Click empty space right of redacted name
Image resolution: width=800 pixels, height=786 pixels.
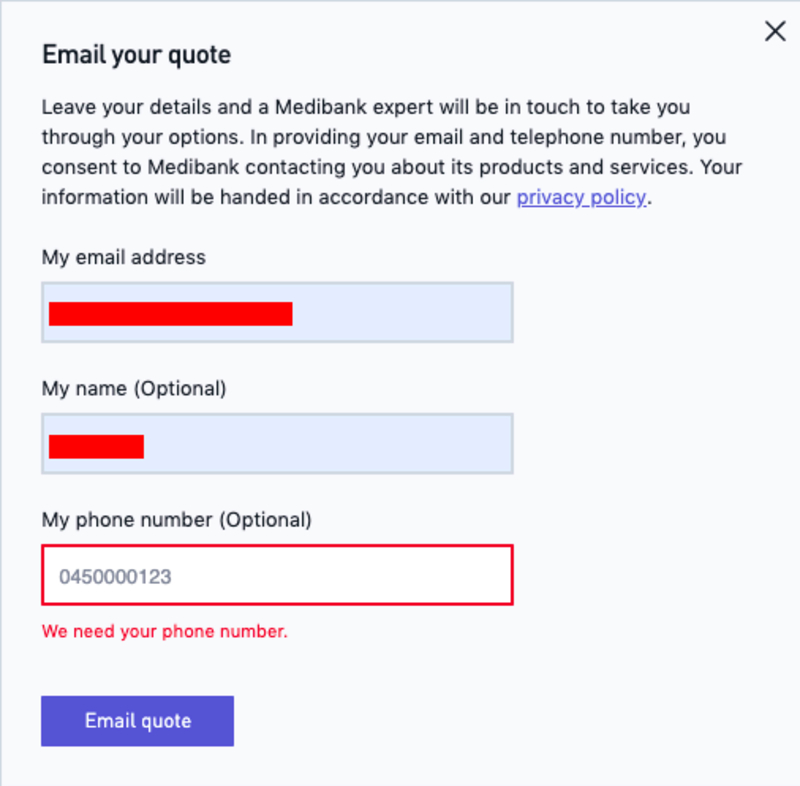[x=327, y=444]
